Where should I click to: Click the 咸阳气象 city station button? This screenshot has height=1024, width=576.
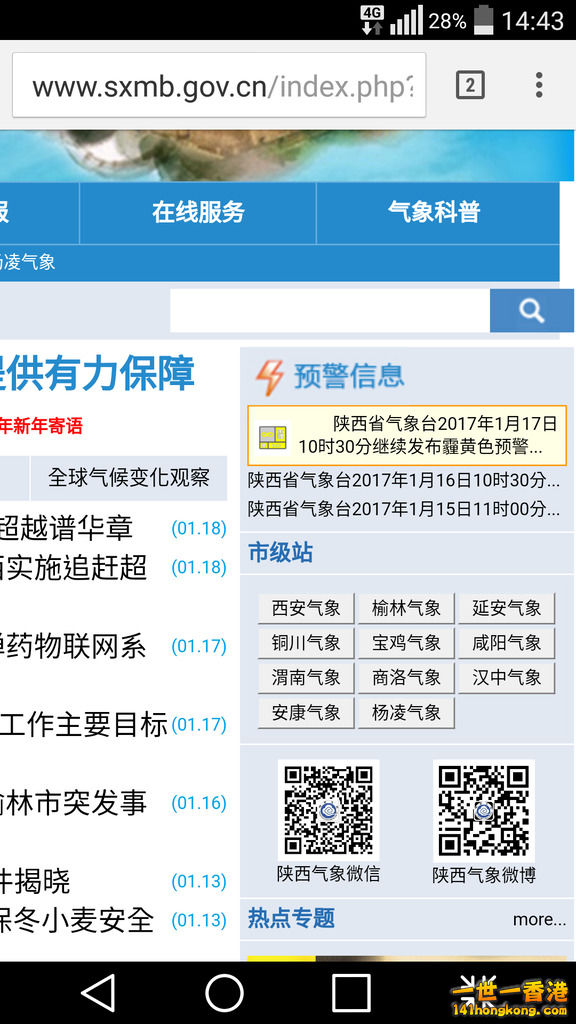pos(507,643)
